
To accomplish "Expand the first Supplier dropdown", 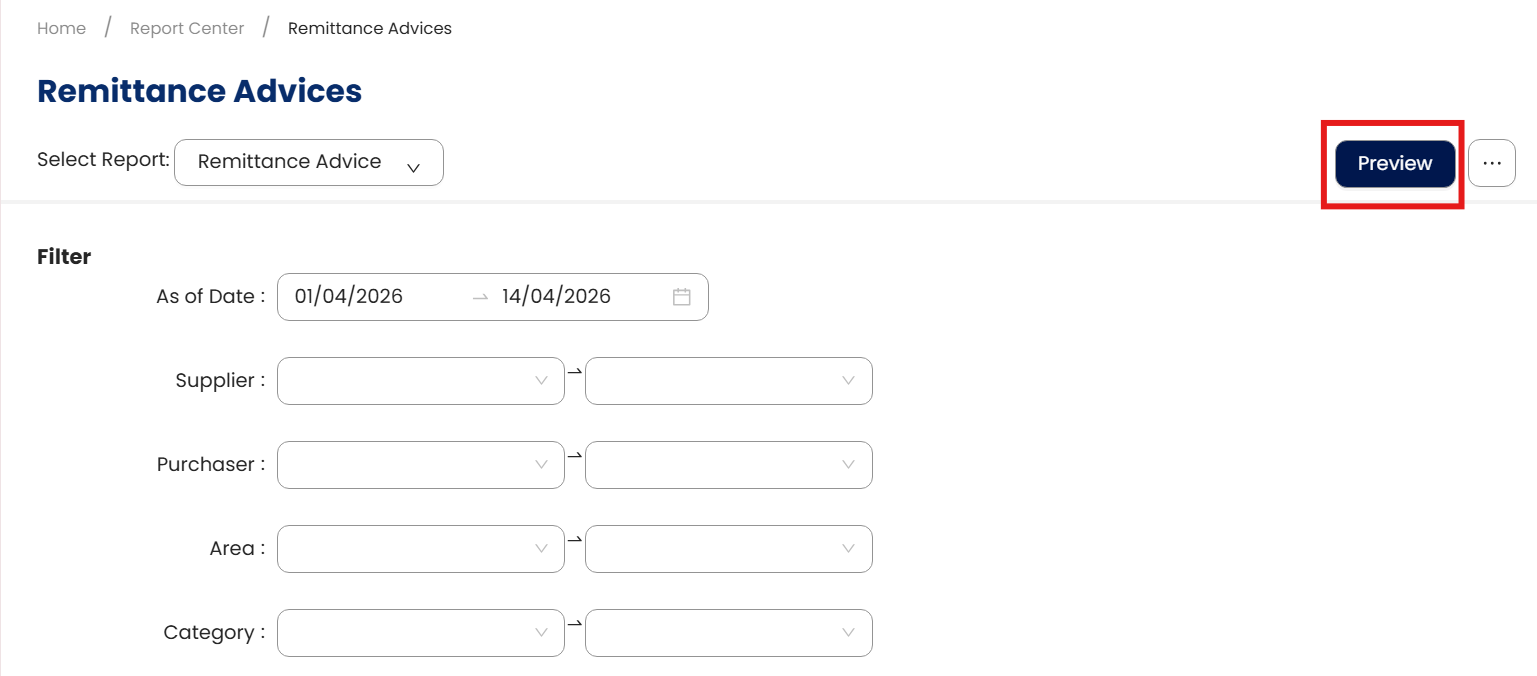I will 420,381.
